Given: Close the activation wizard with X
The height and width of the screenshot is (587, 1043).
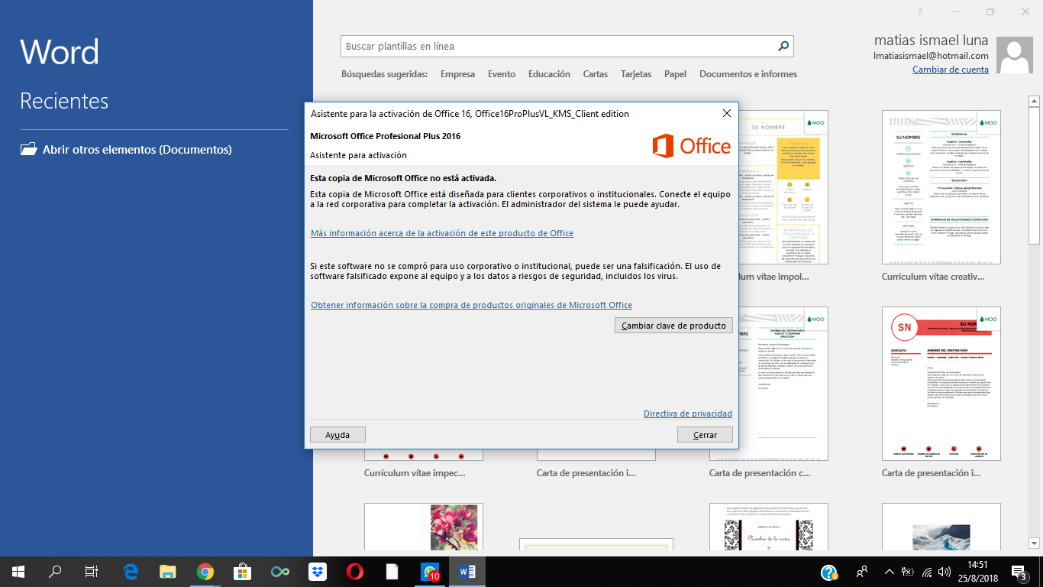Looking at the screenshot, I should click(x=726, y=113).
